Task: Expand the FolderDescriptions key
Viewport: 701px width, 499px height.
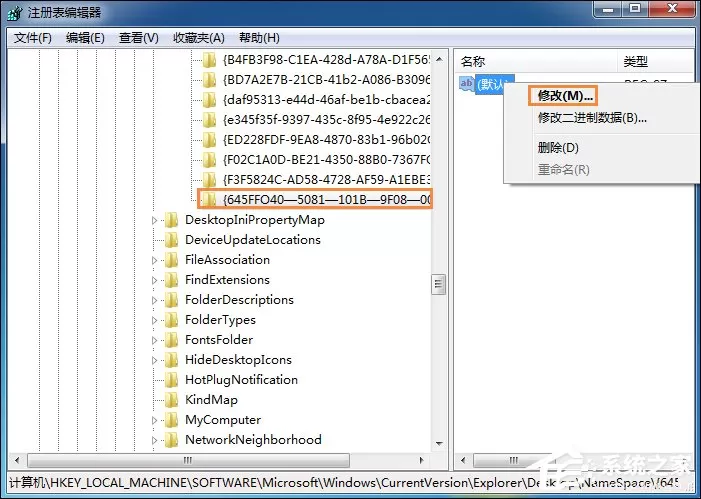Action: [154, 300]
